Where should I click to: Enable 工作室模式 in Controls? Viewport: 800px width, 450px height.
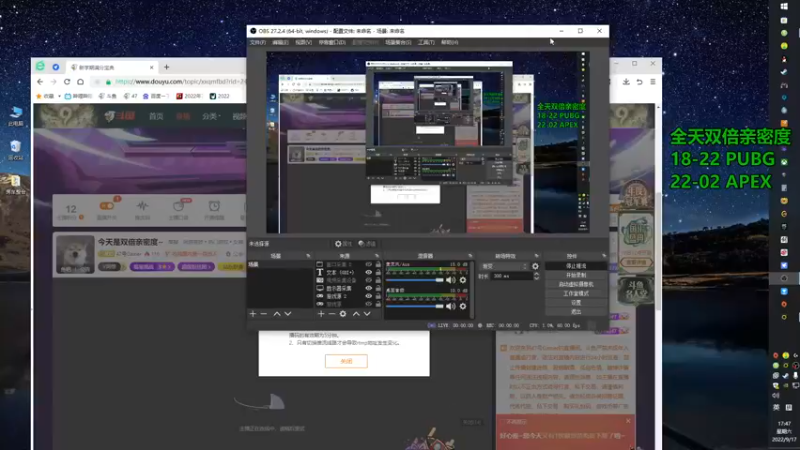tap(576, 293)
